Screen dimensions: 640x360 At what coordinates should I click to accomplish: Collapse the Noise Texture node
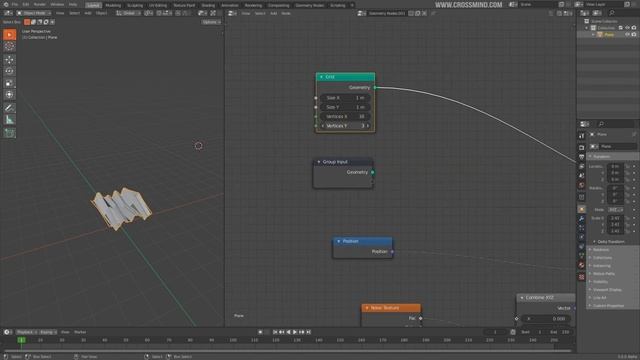coord(367,308)
